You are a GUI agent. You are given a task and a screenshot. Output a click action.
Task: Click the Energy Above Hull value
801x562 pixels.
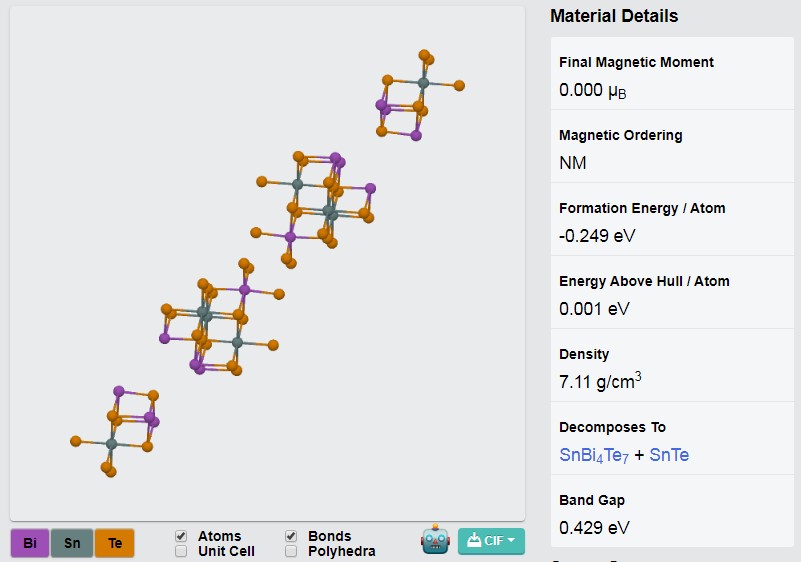(594, 309)
